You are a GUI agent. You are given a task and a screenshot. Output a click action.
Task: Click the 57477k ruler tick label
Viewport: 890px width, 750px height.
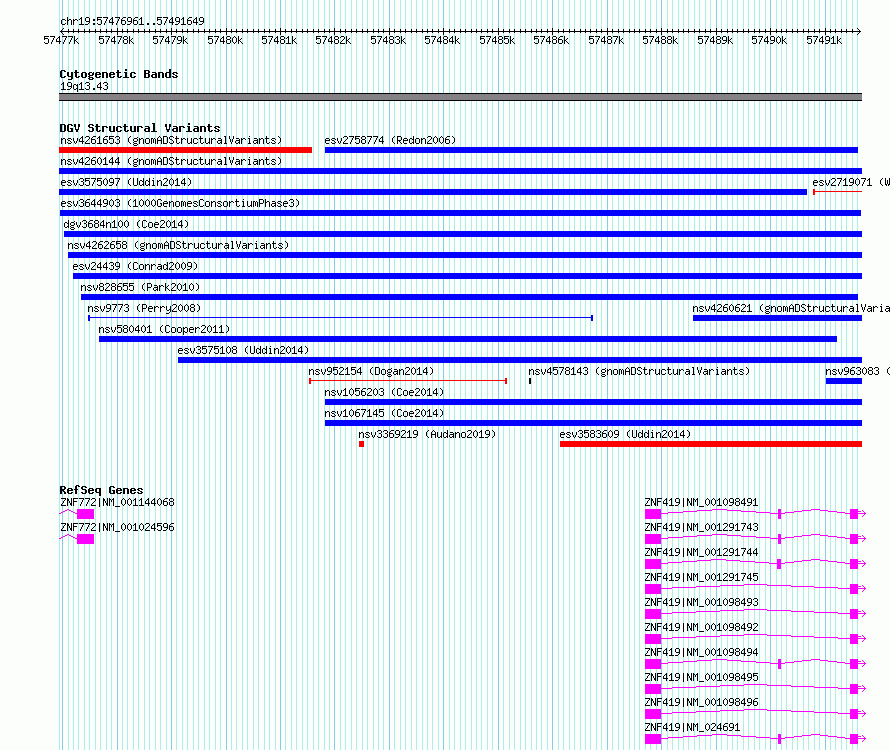61,41
